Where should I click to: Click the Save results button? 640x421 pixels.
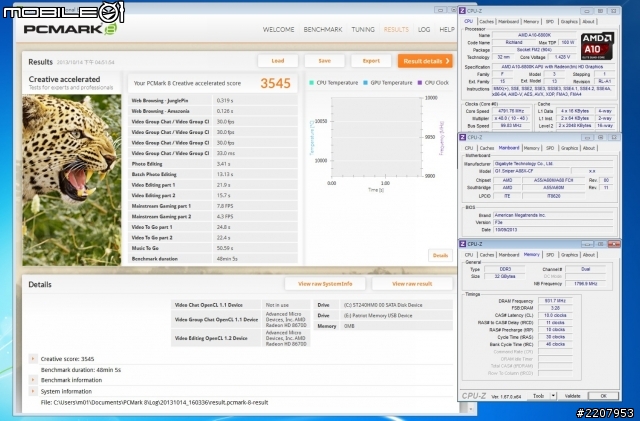click(324, 61)
